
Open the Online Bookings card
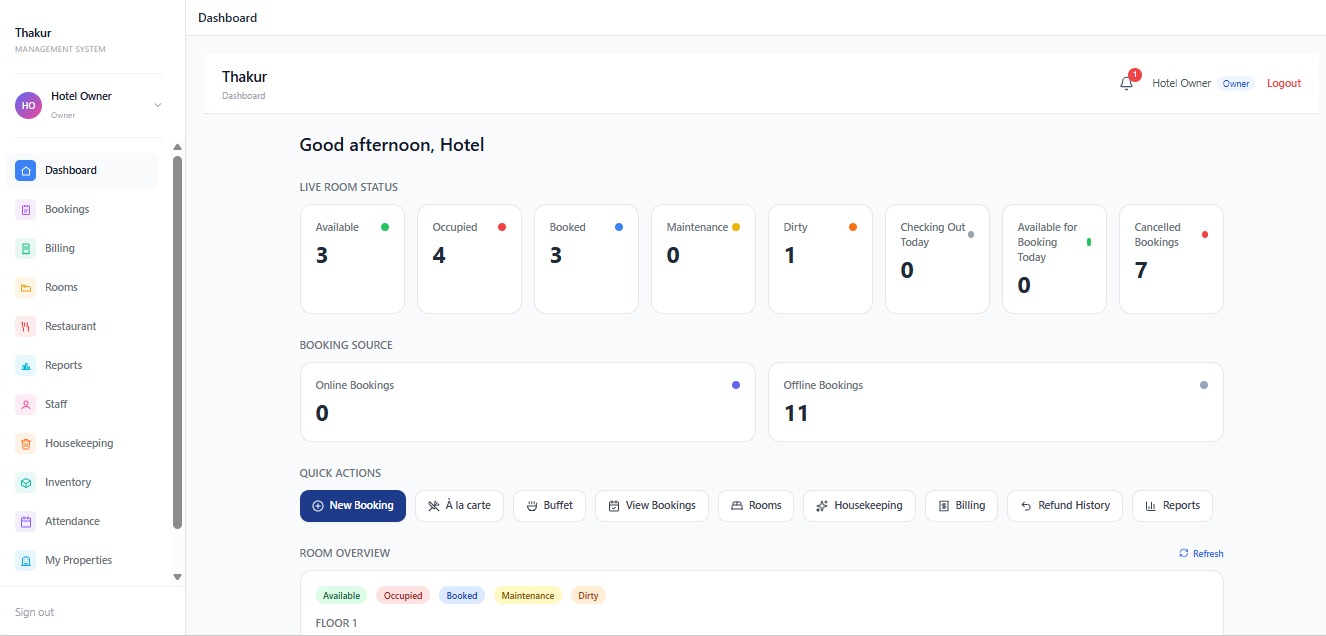(528, 402)
